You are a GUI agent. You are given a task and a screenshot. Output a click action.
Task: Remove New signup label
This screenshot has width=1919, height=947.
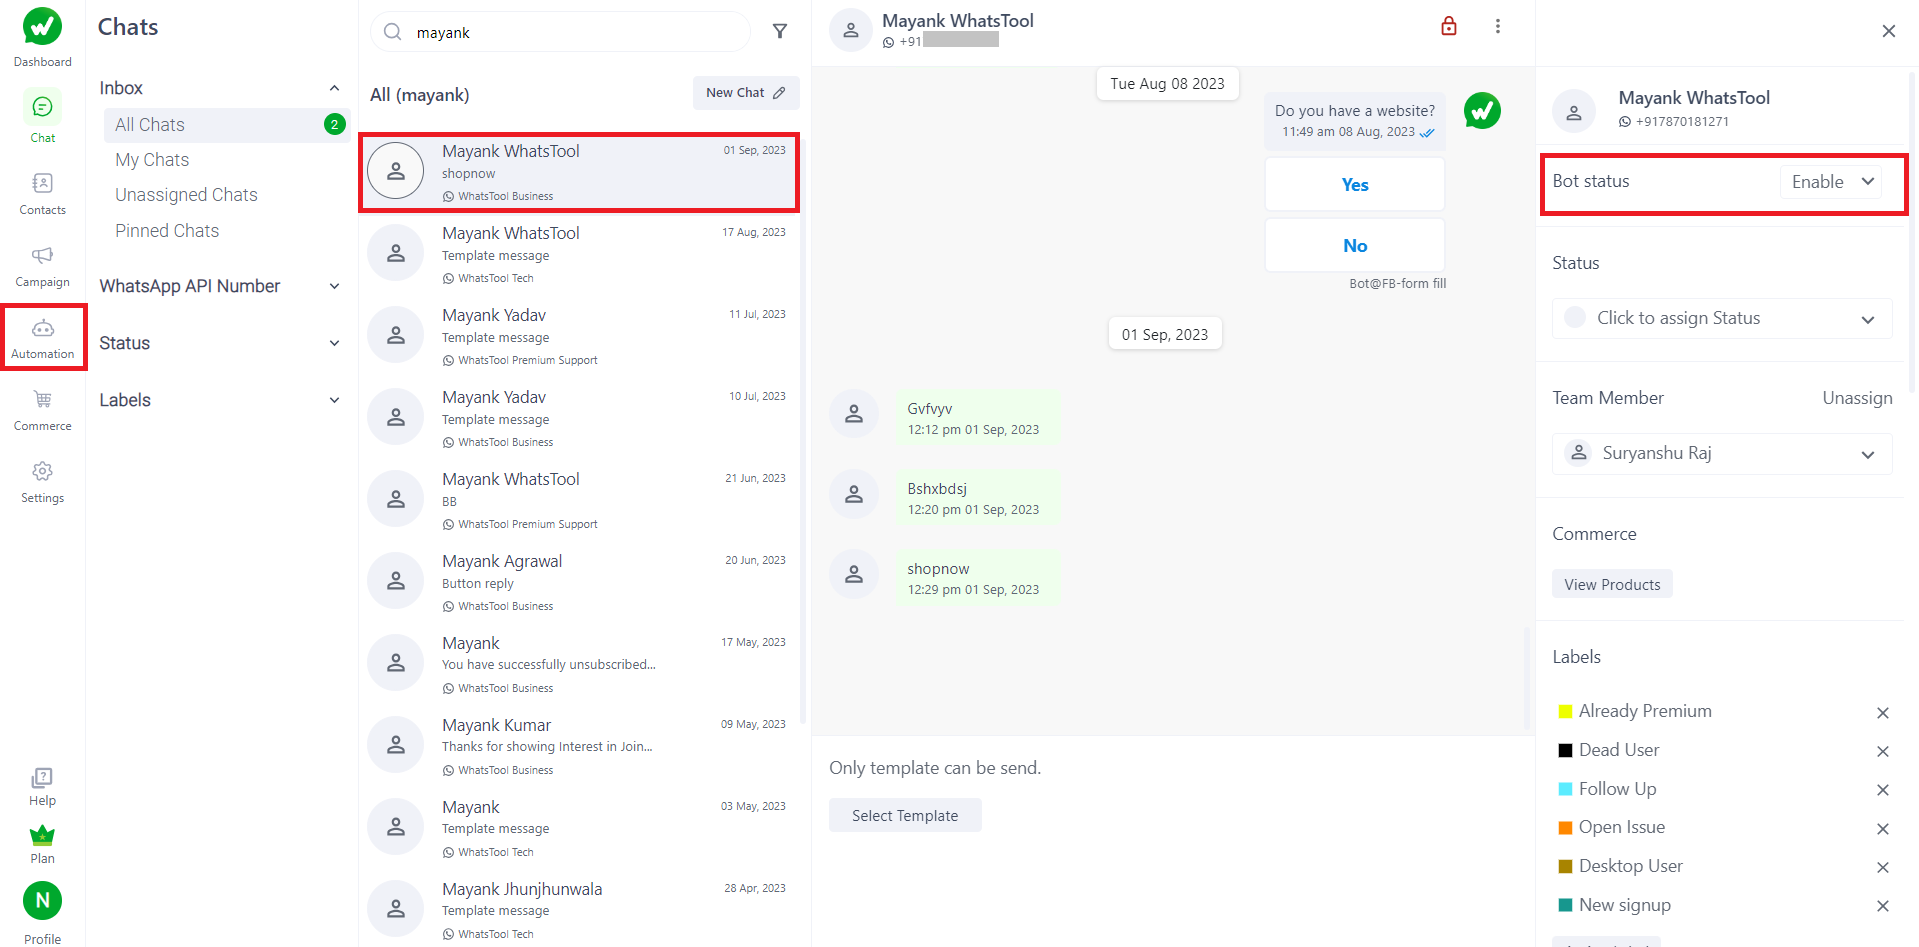click(x=1882, y=906)
